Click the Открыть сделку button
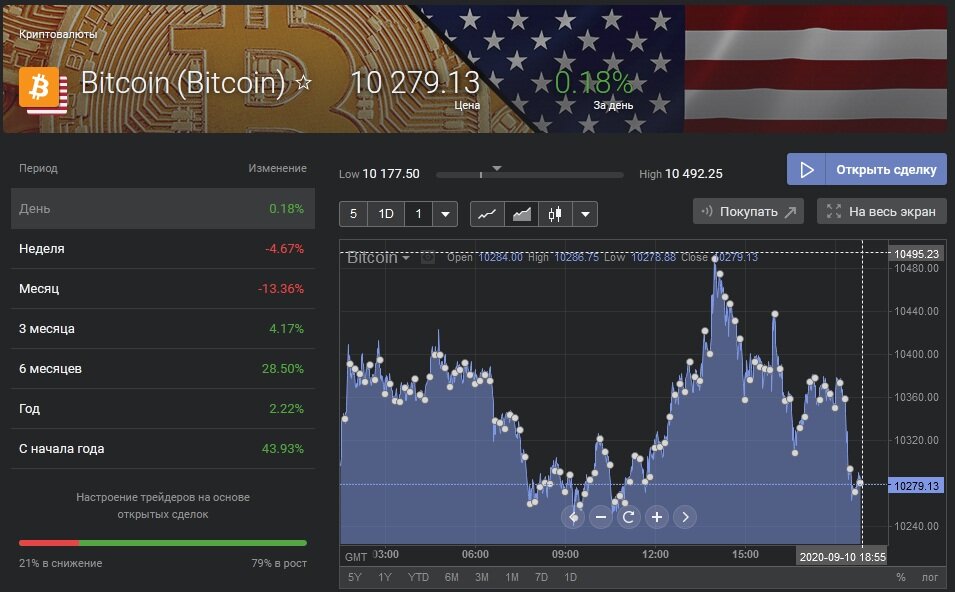Screen dimensions: 955x592 [x=866, y=169]
